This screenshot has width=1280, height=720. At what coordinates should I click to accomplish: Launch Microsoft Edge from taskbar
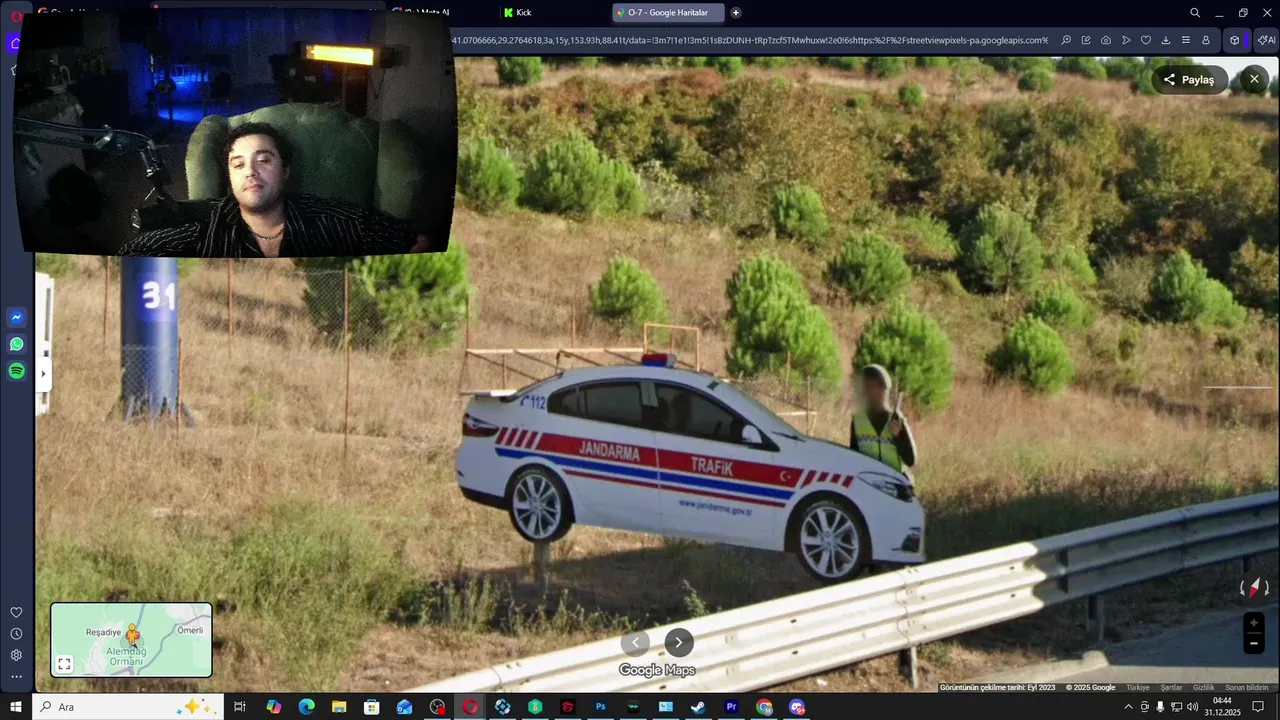point(306,707)
